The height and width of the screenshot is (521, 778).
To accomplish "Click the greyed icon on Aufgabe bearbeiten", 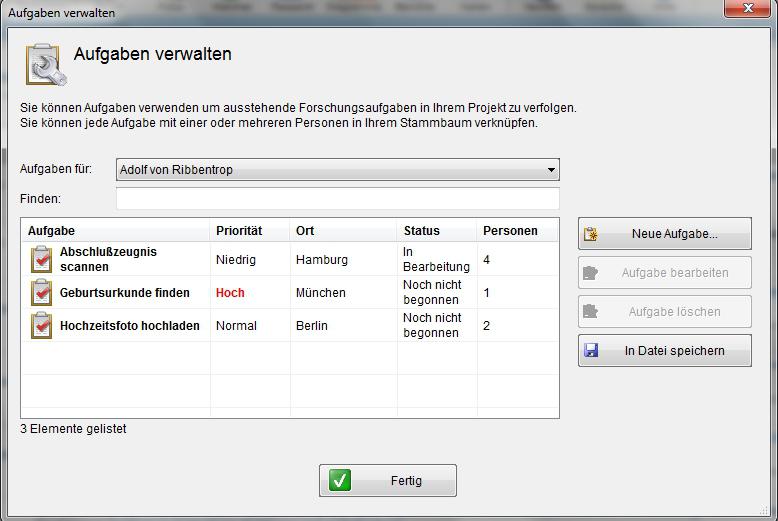I will pos(590,273).
